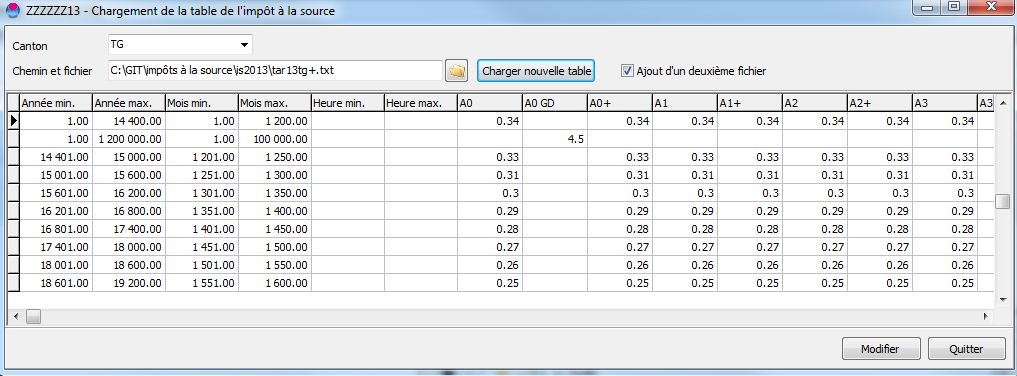The image size is (1017, 376).
Task: Click the horizontal scrollbar thumb
Action: (x=33, y=316)
